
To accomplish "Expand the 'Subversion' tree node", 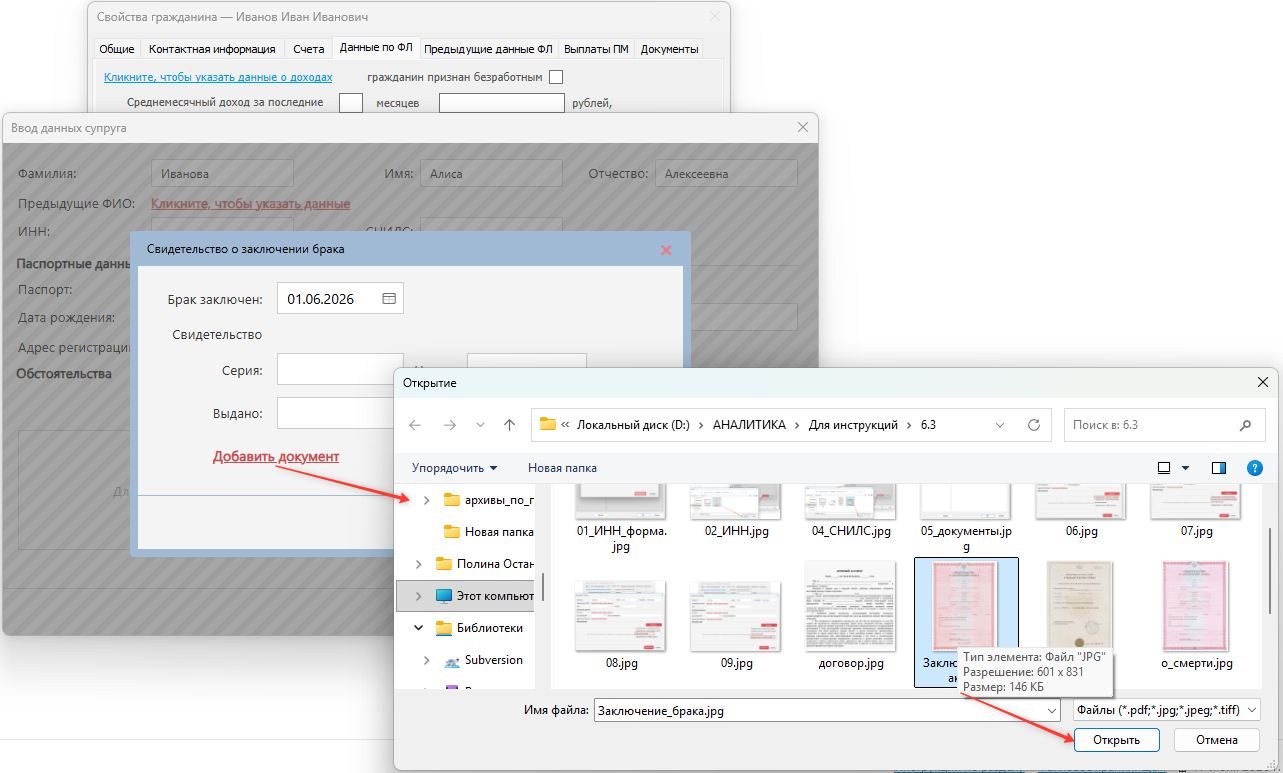I will point(427,661).
